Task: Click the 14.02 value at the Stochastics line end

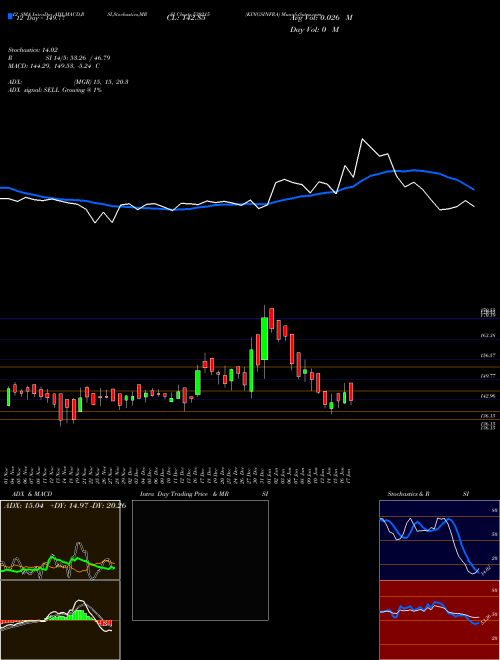Action: point(485,571)
